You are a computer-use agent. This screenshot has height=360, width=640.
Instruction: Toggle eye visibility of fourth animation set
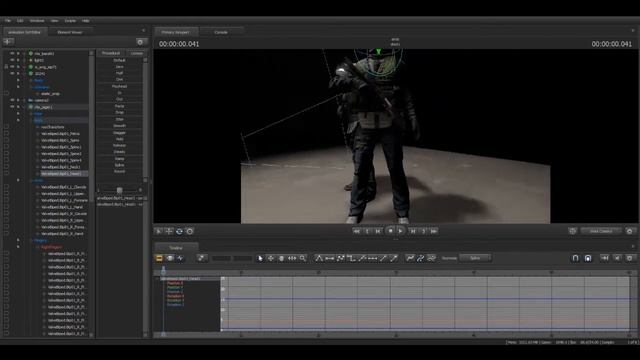12,73
